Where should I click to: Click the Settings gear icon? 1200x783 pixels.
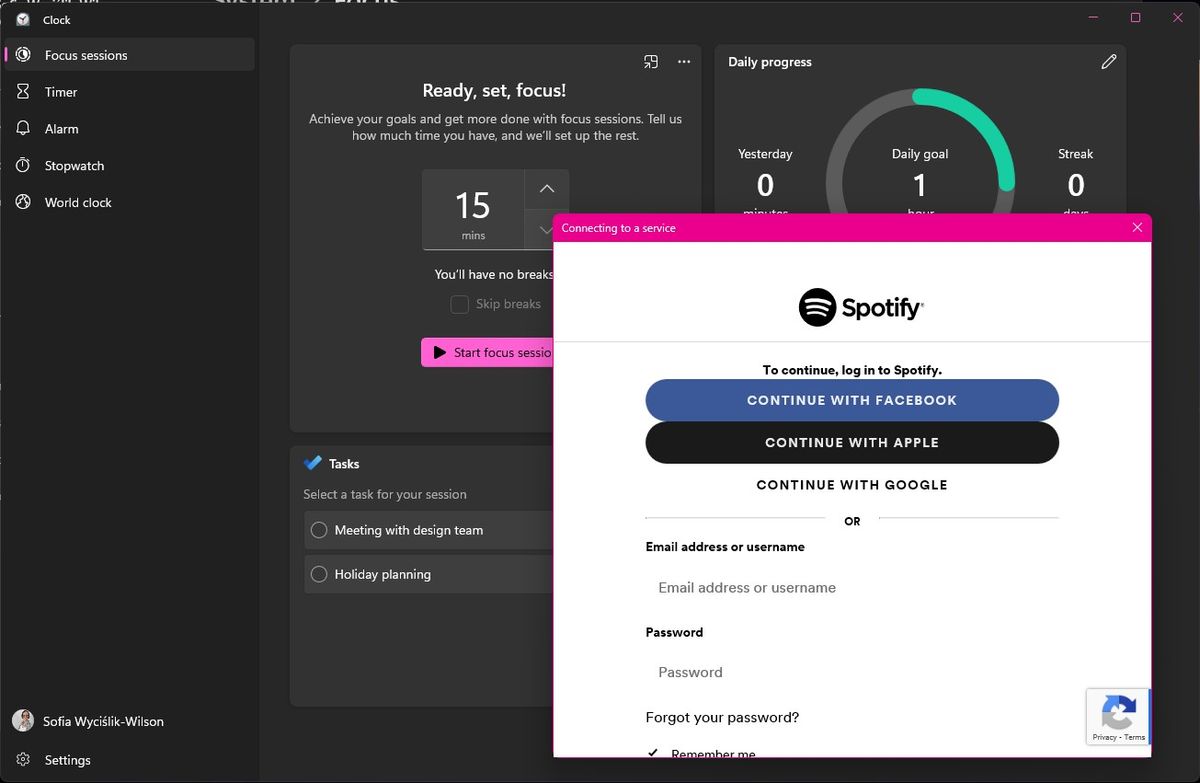[23, 760]
